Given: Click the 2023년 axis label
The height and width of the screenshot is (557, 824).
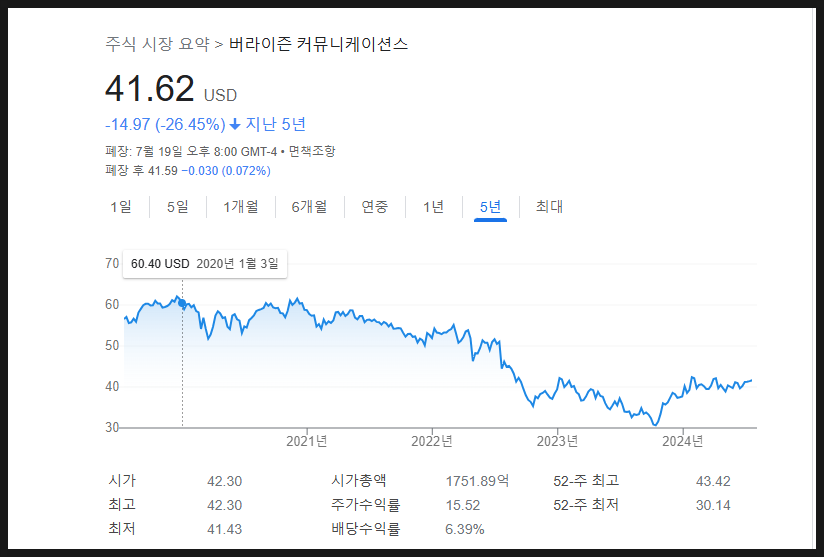Looking at the screenshot, I should tap(558, 441).
